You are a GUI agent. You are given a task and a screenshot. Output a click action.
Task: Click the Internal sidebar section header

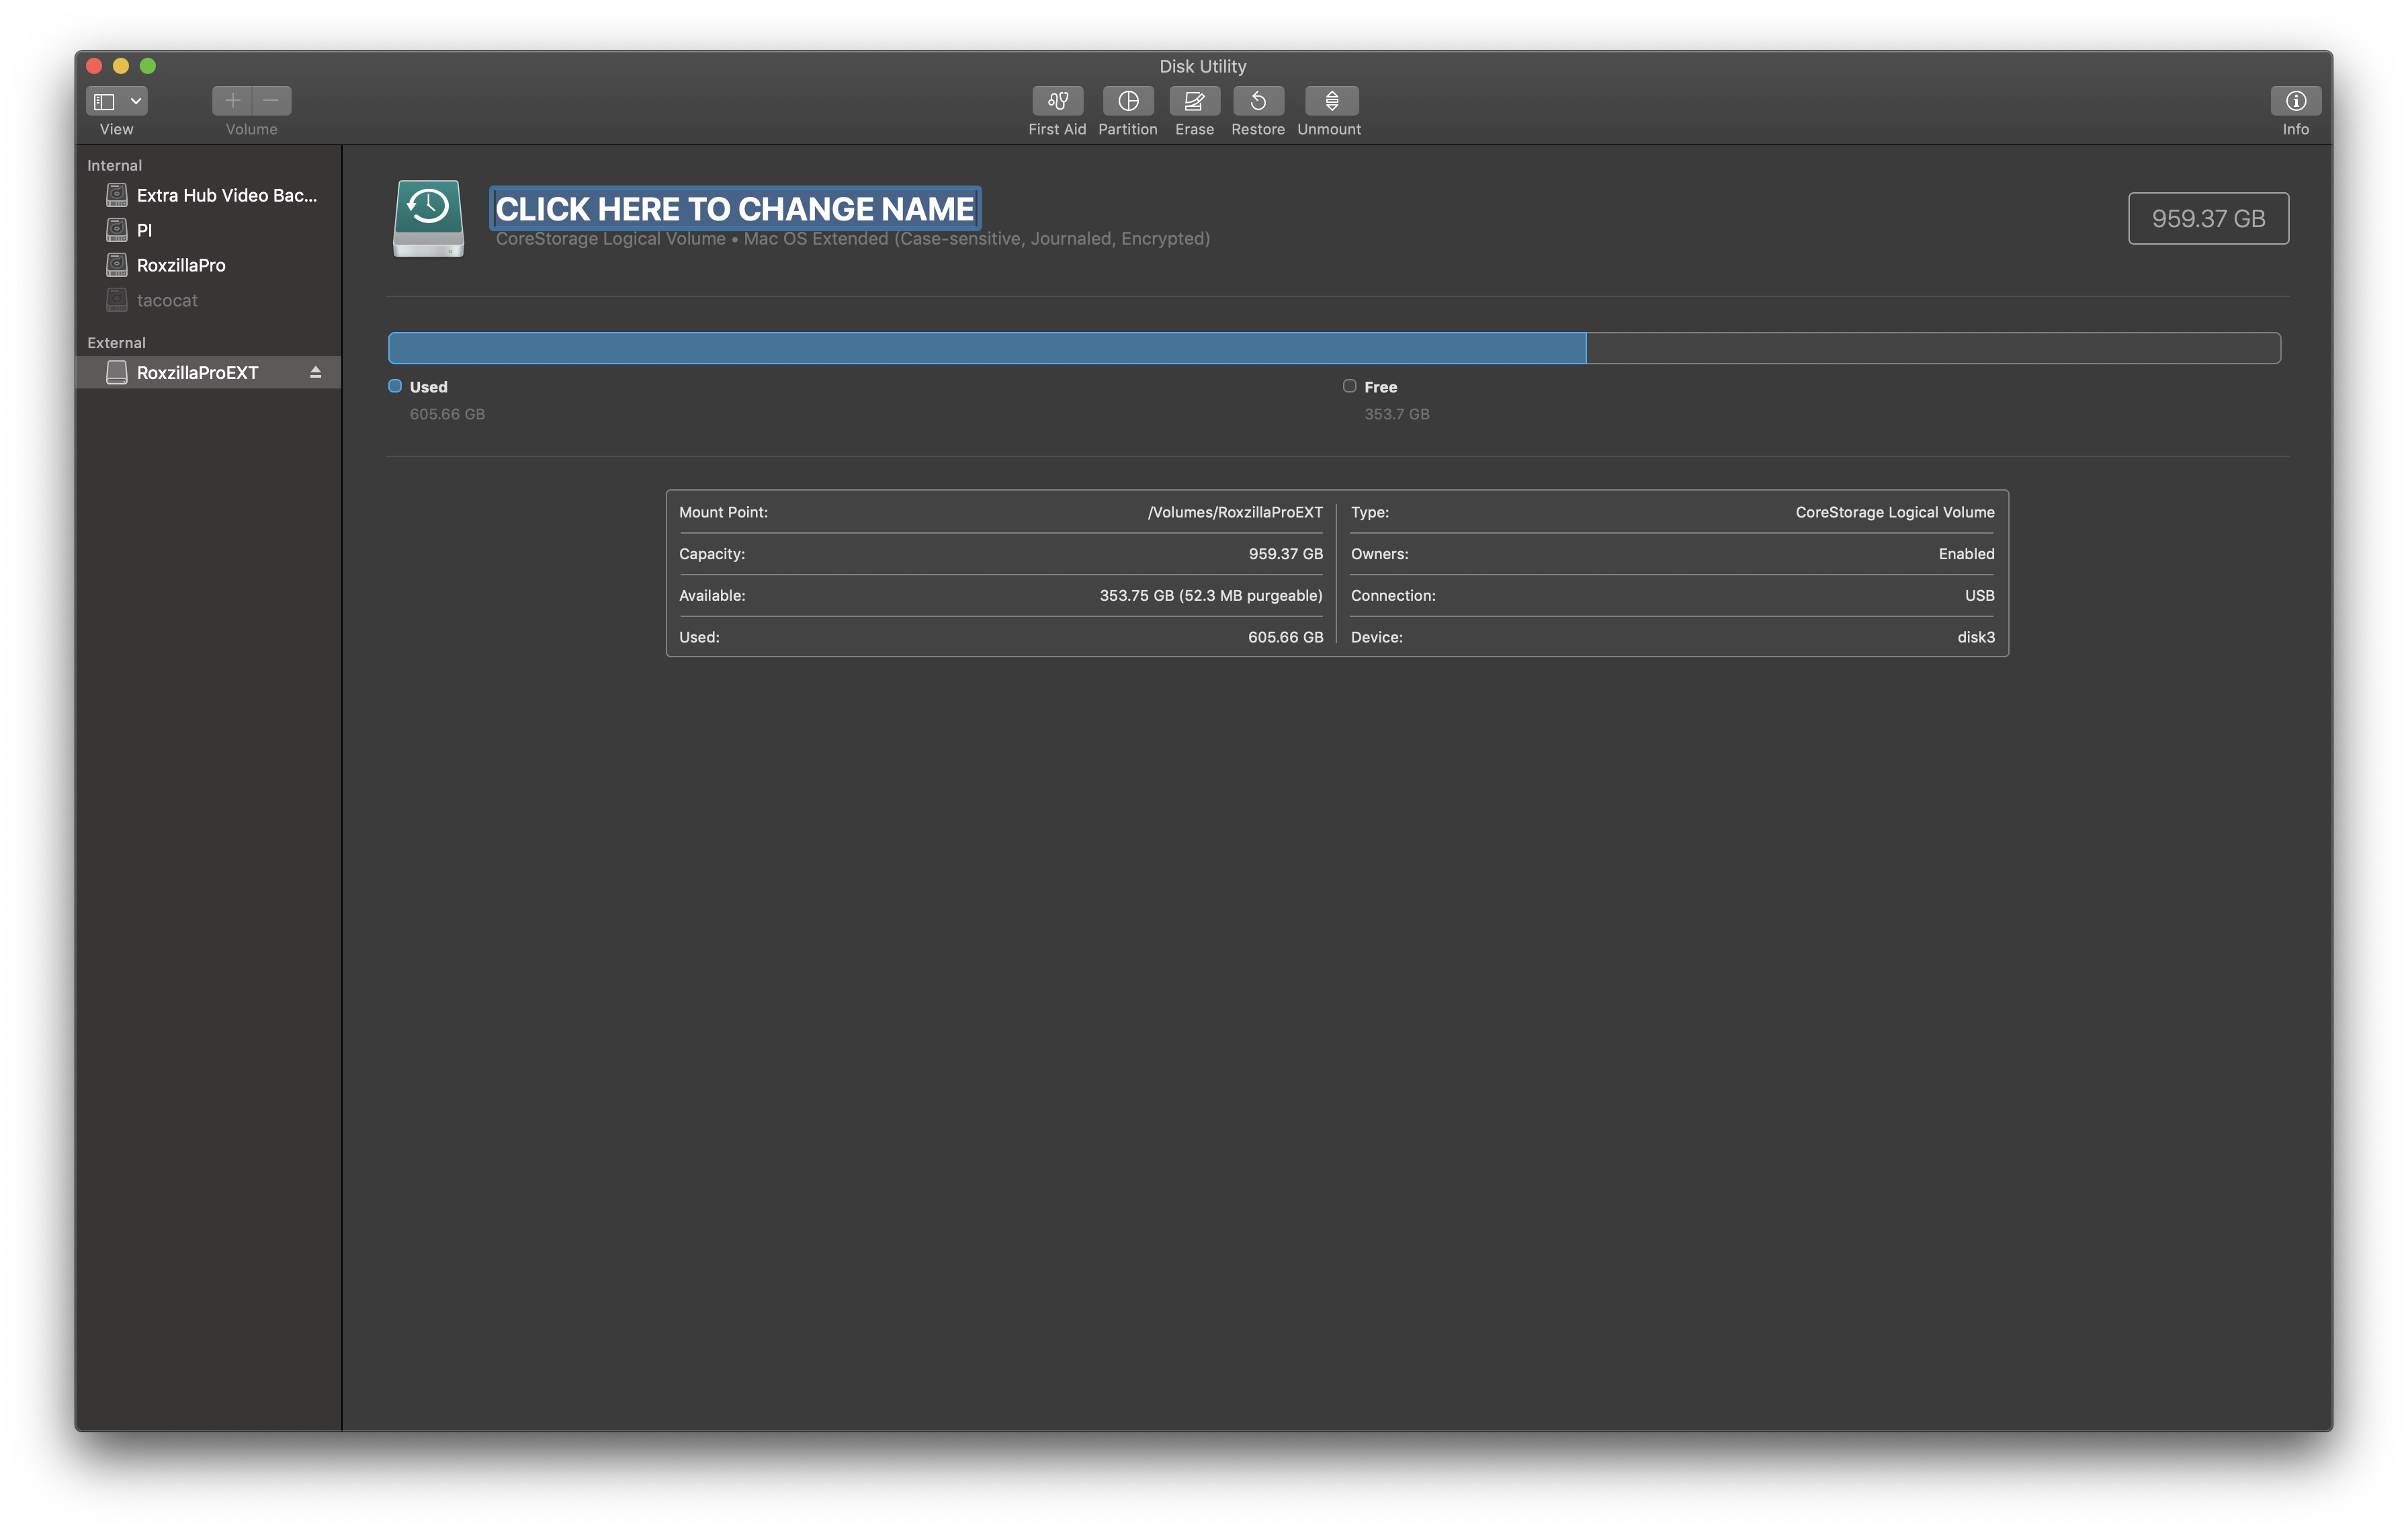pos(114,165)
